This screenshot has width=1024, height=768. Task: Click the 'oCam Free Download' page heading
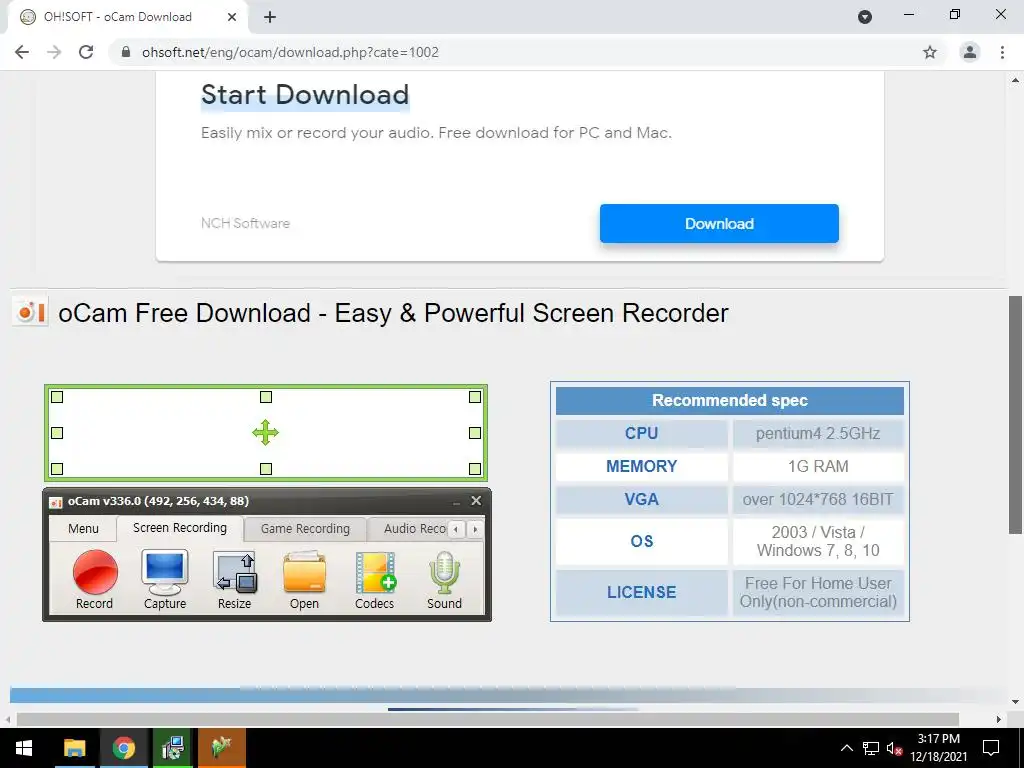pyautogui.click(x=393, y=313)
